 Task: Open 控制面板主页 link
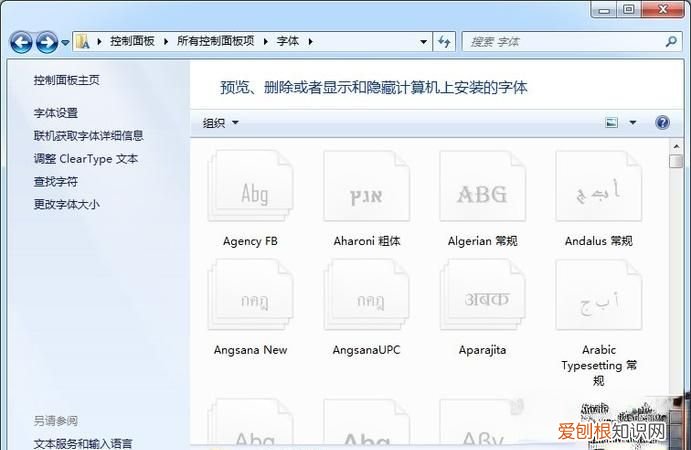(67, 80)
